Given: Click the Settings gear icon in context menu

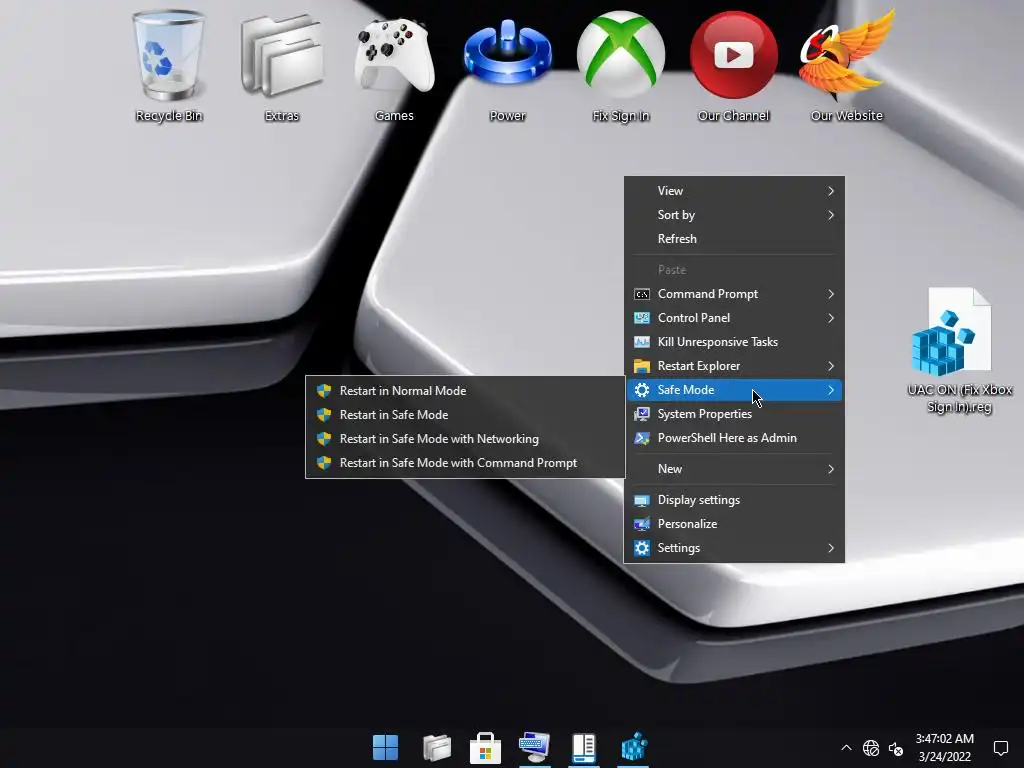Looking at the screenshot, I should pos(642,548).
